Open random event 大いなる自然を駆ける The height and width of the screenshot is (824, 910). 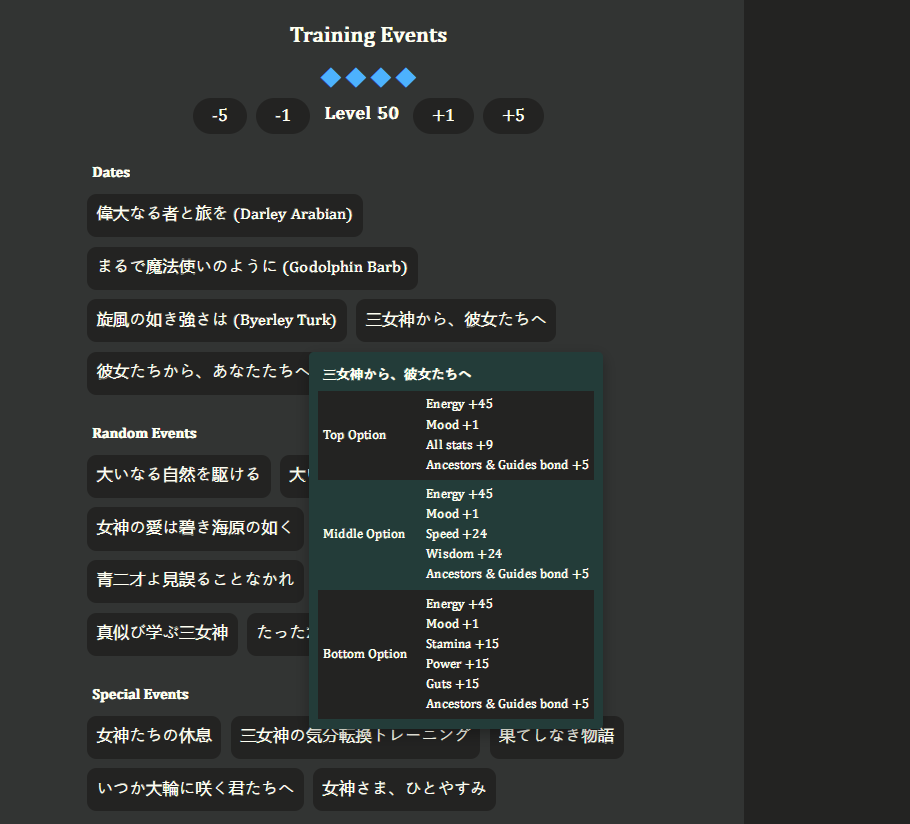point(179,476)
